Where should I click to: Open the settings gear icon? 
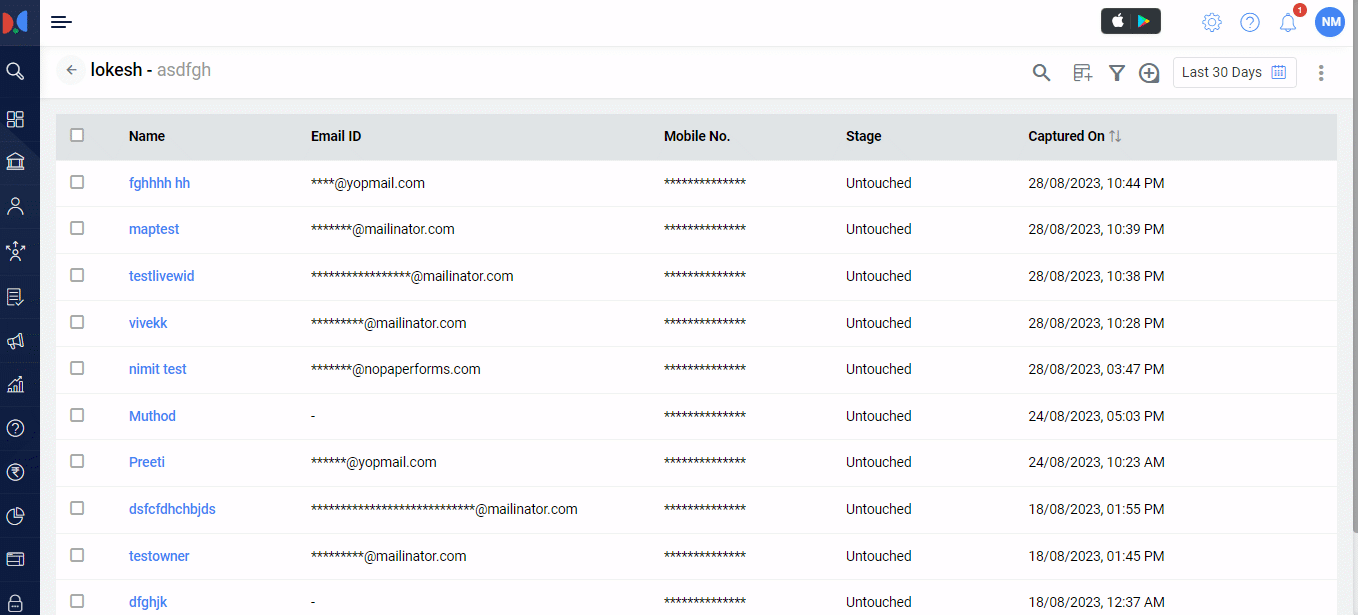click(1211, 22)
